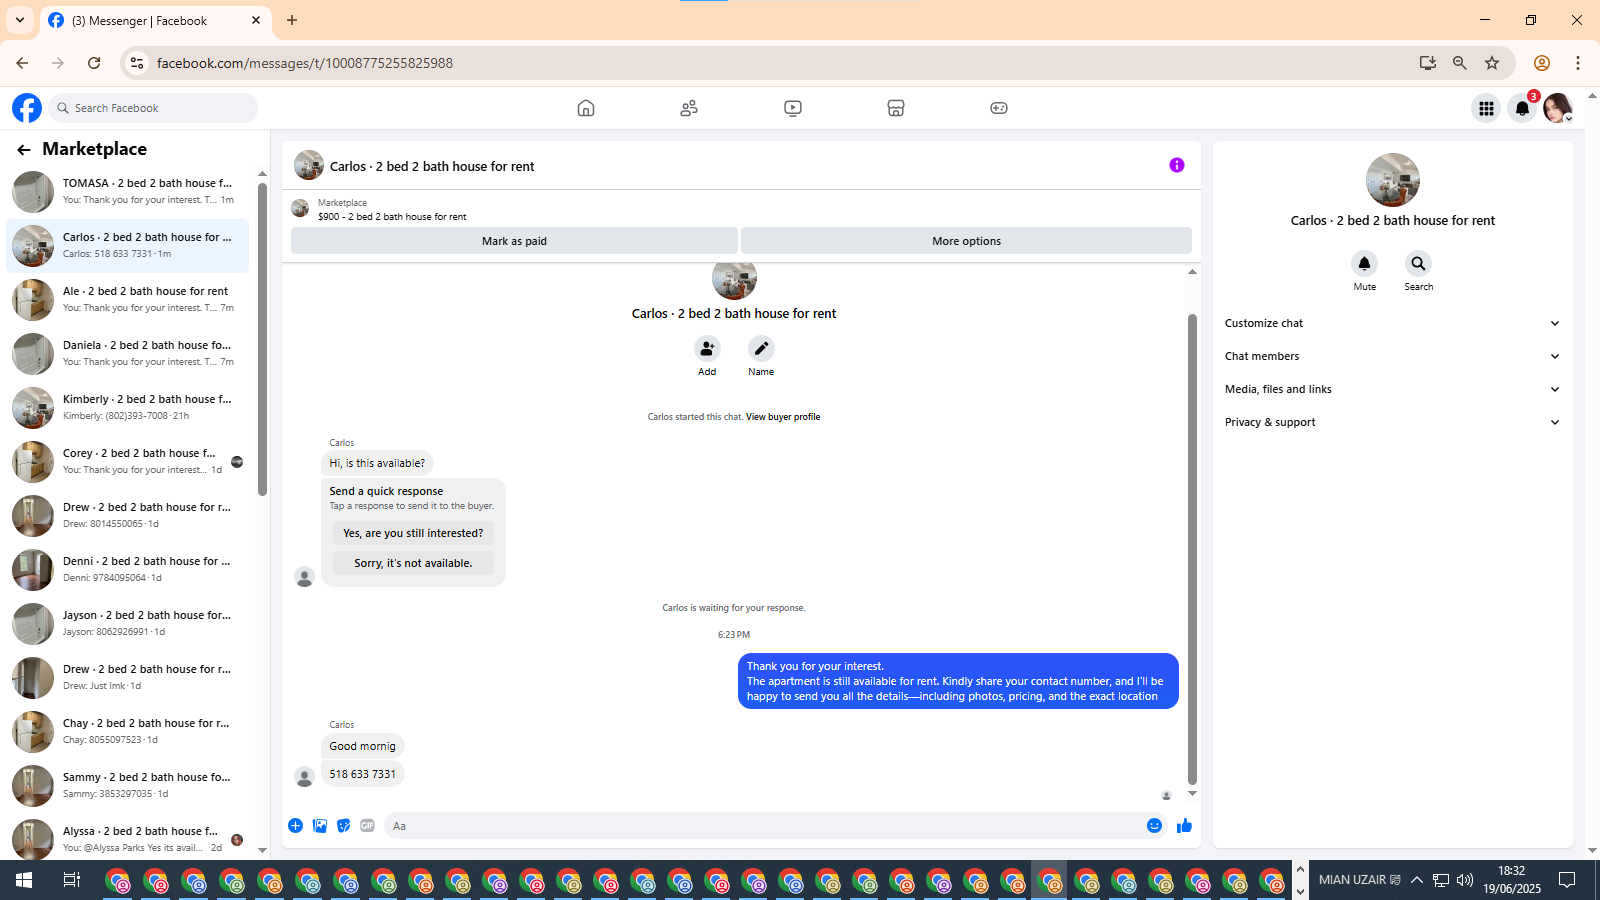Open the Windows Start menu
Viewport: 1600px width, 900px height.
click(x=24, y=880)
